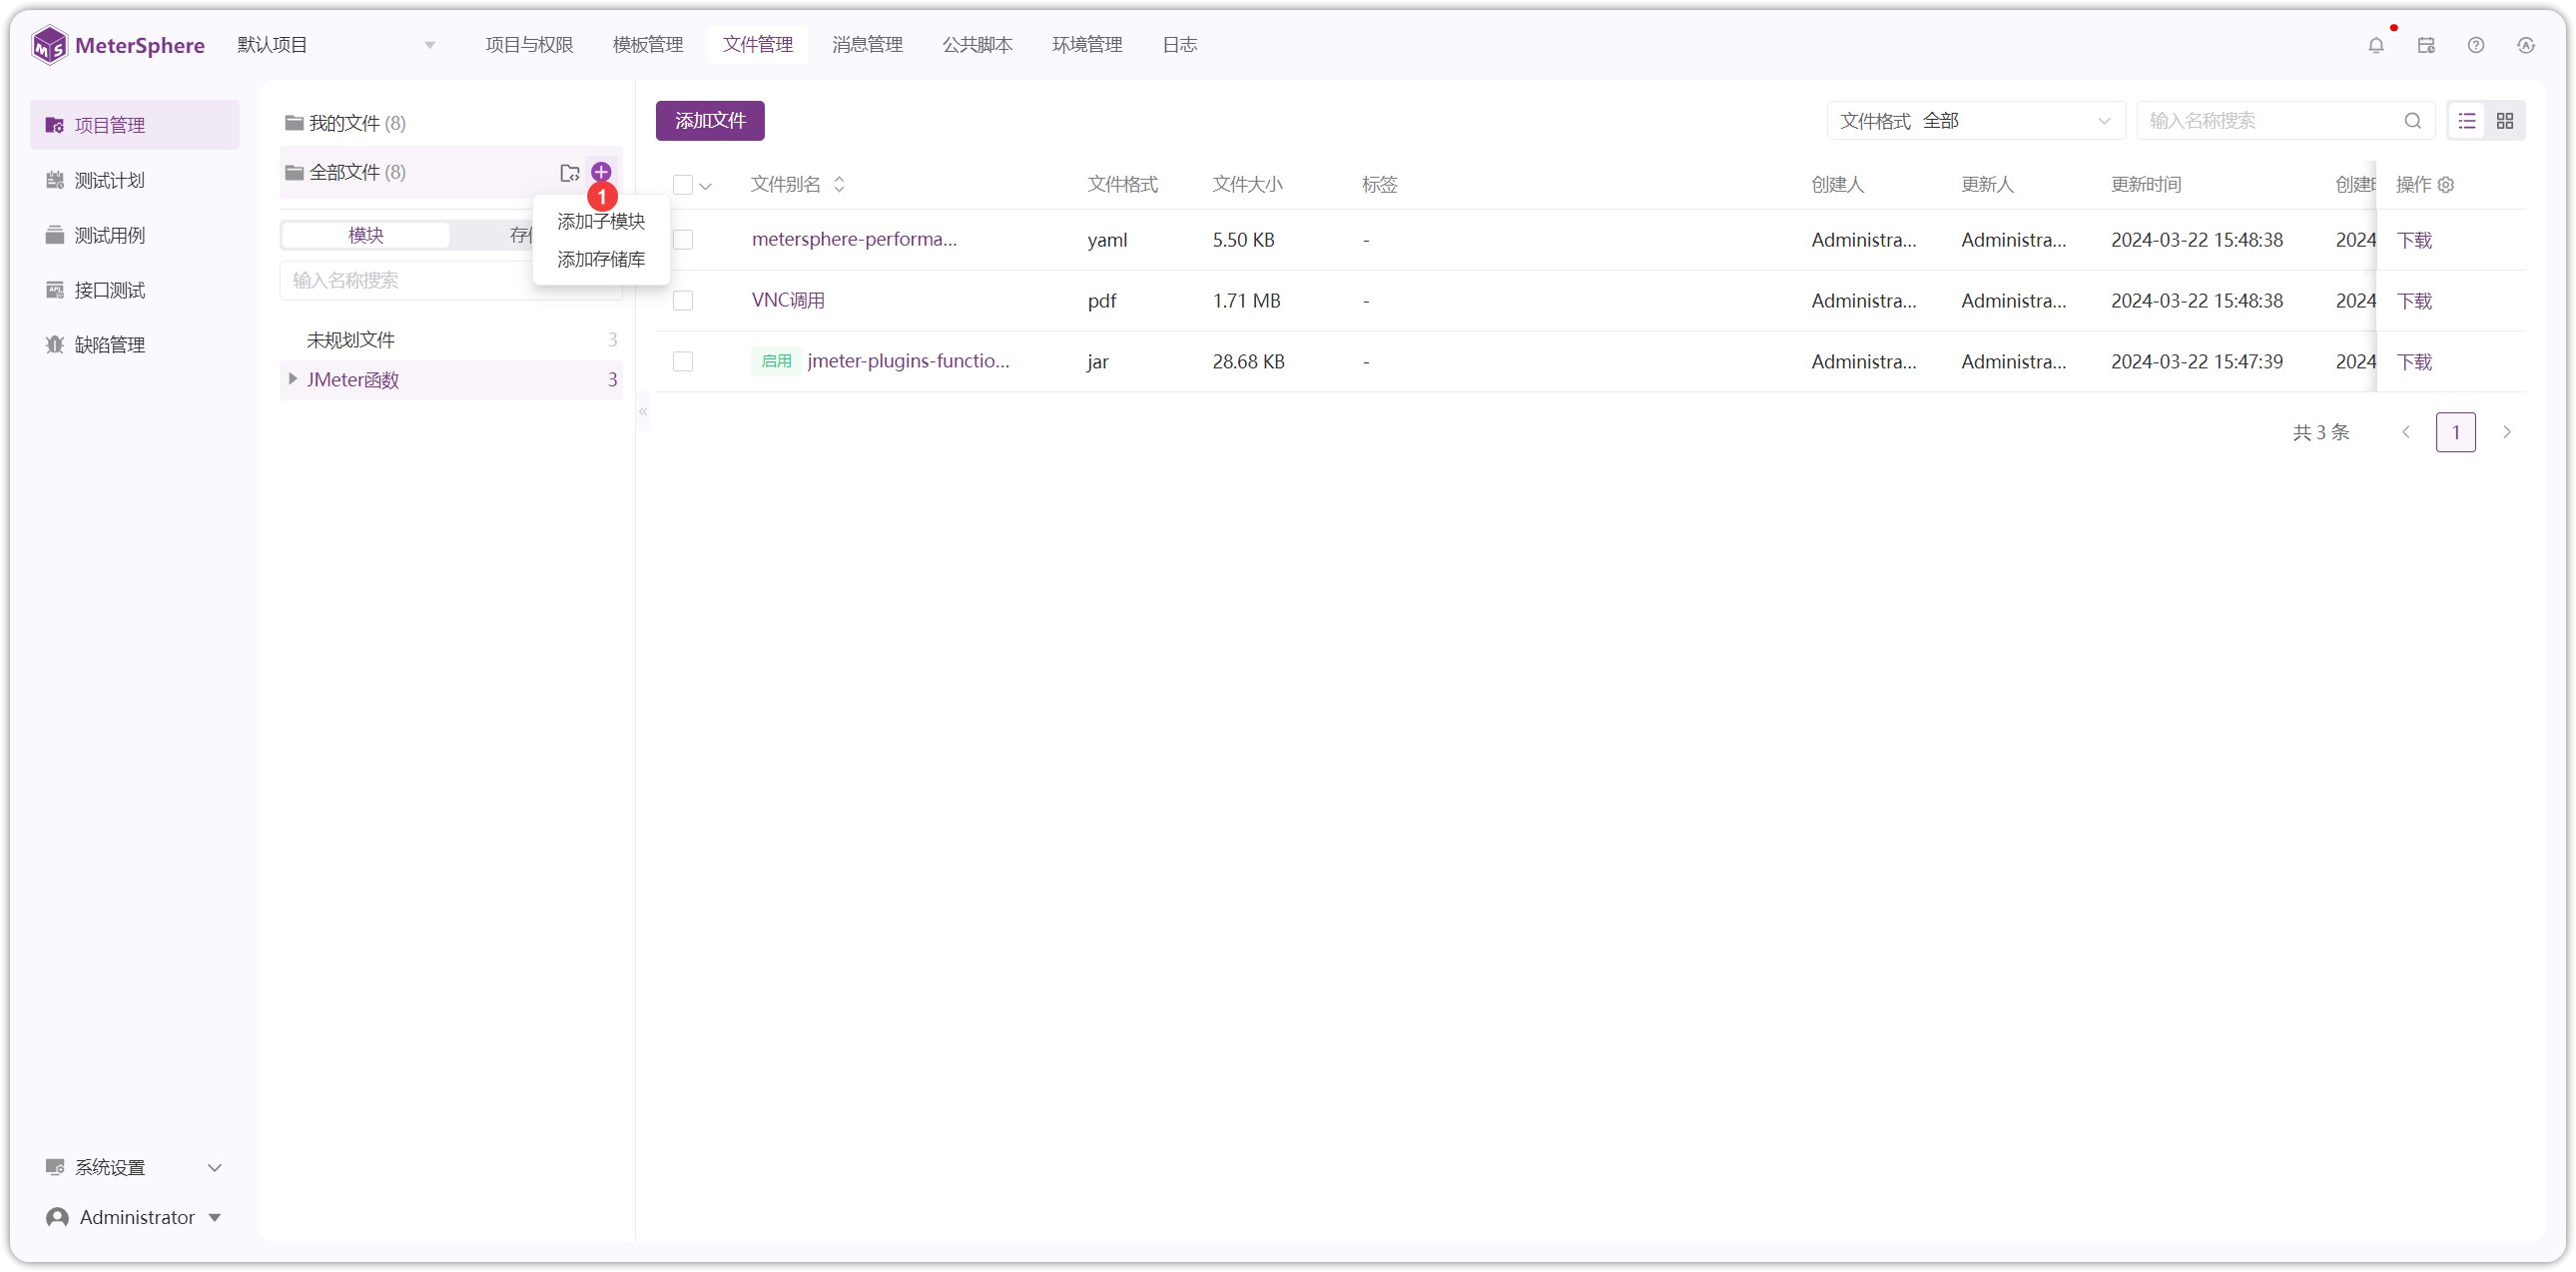Screen dimensions: 2576x1272
Task: Open the 环境管理 top tab
Action: (1087, 45)
